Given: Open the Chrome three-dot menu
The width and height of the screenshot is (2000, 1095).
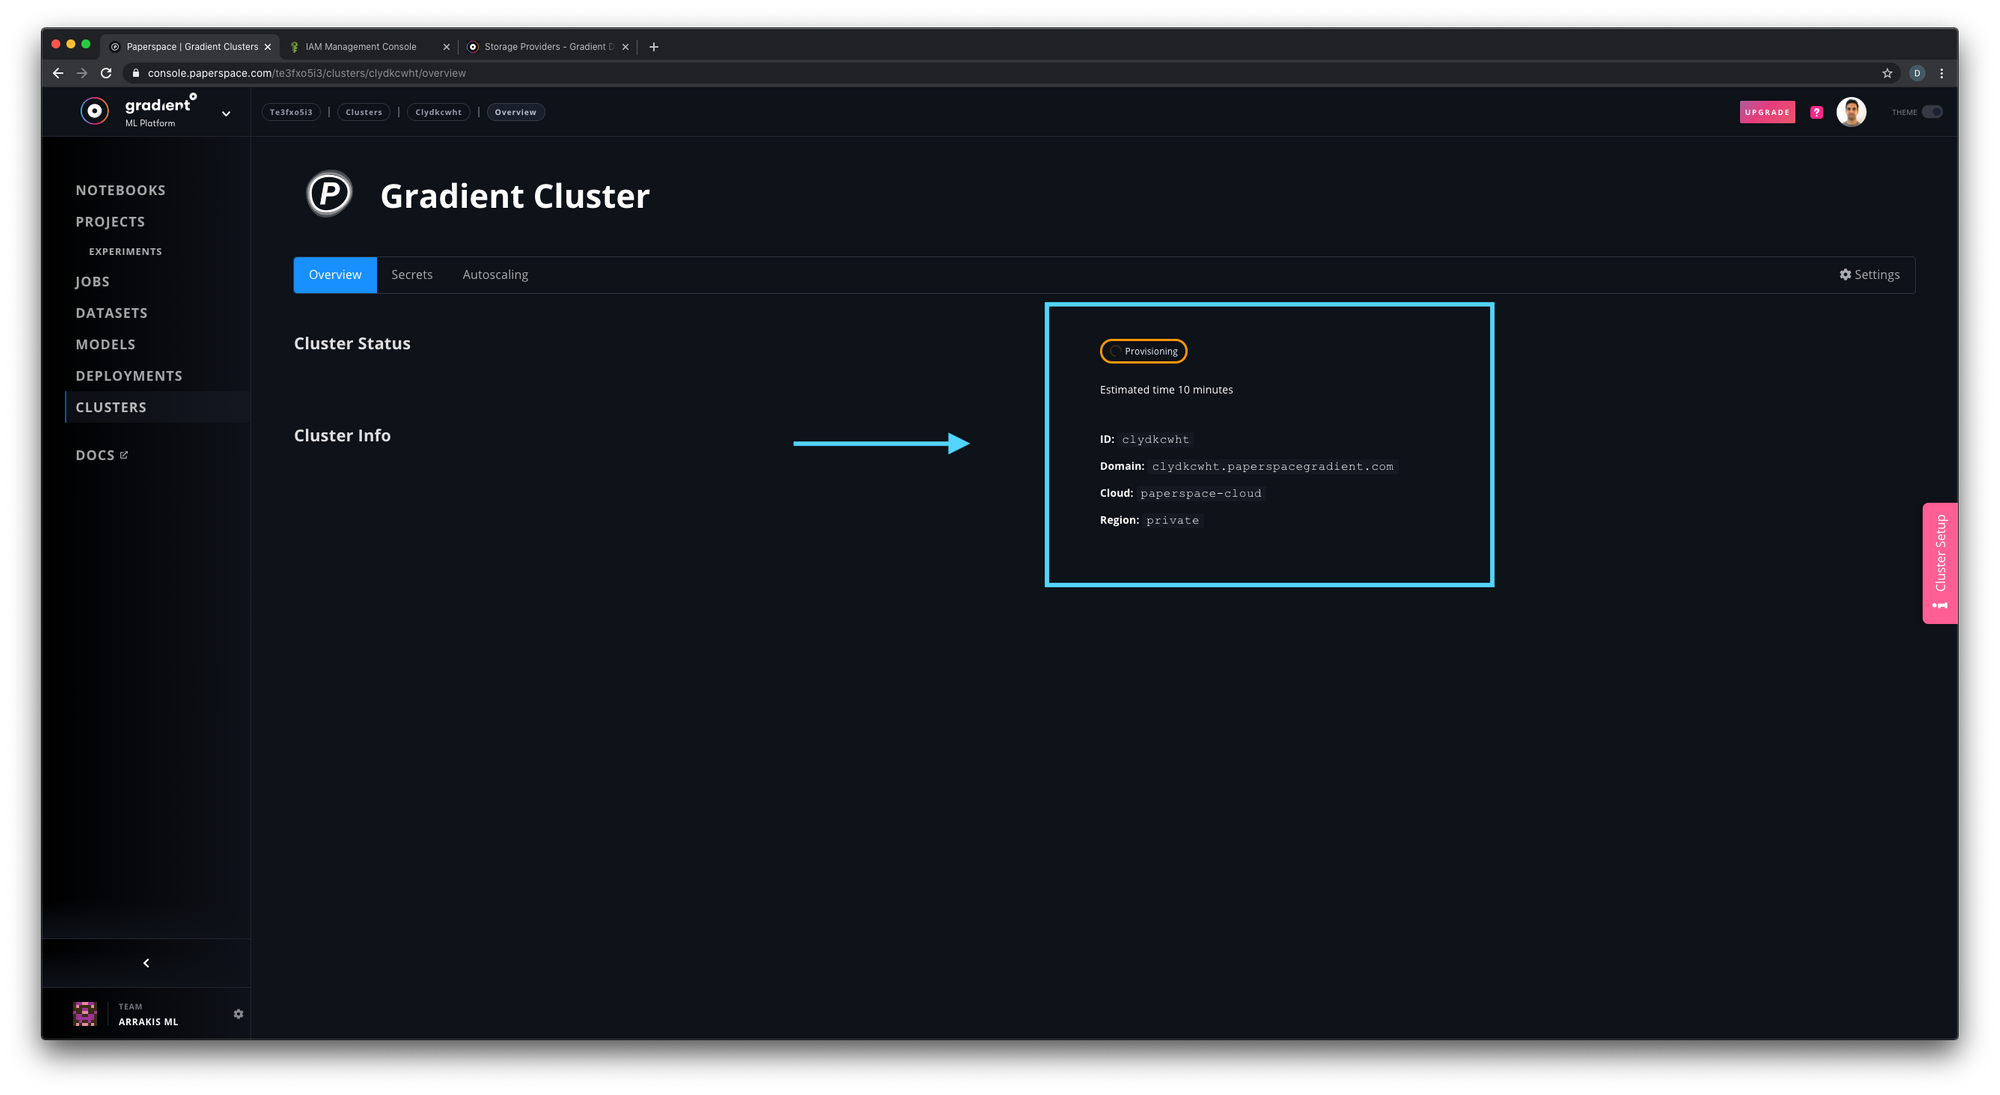Looking at the screenshot, I should tap(1941, 73).
